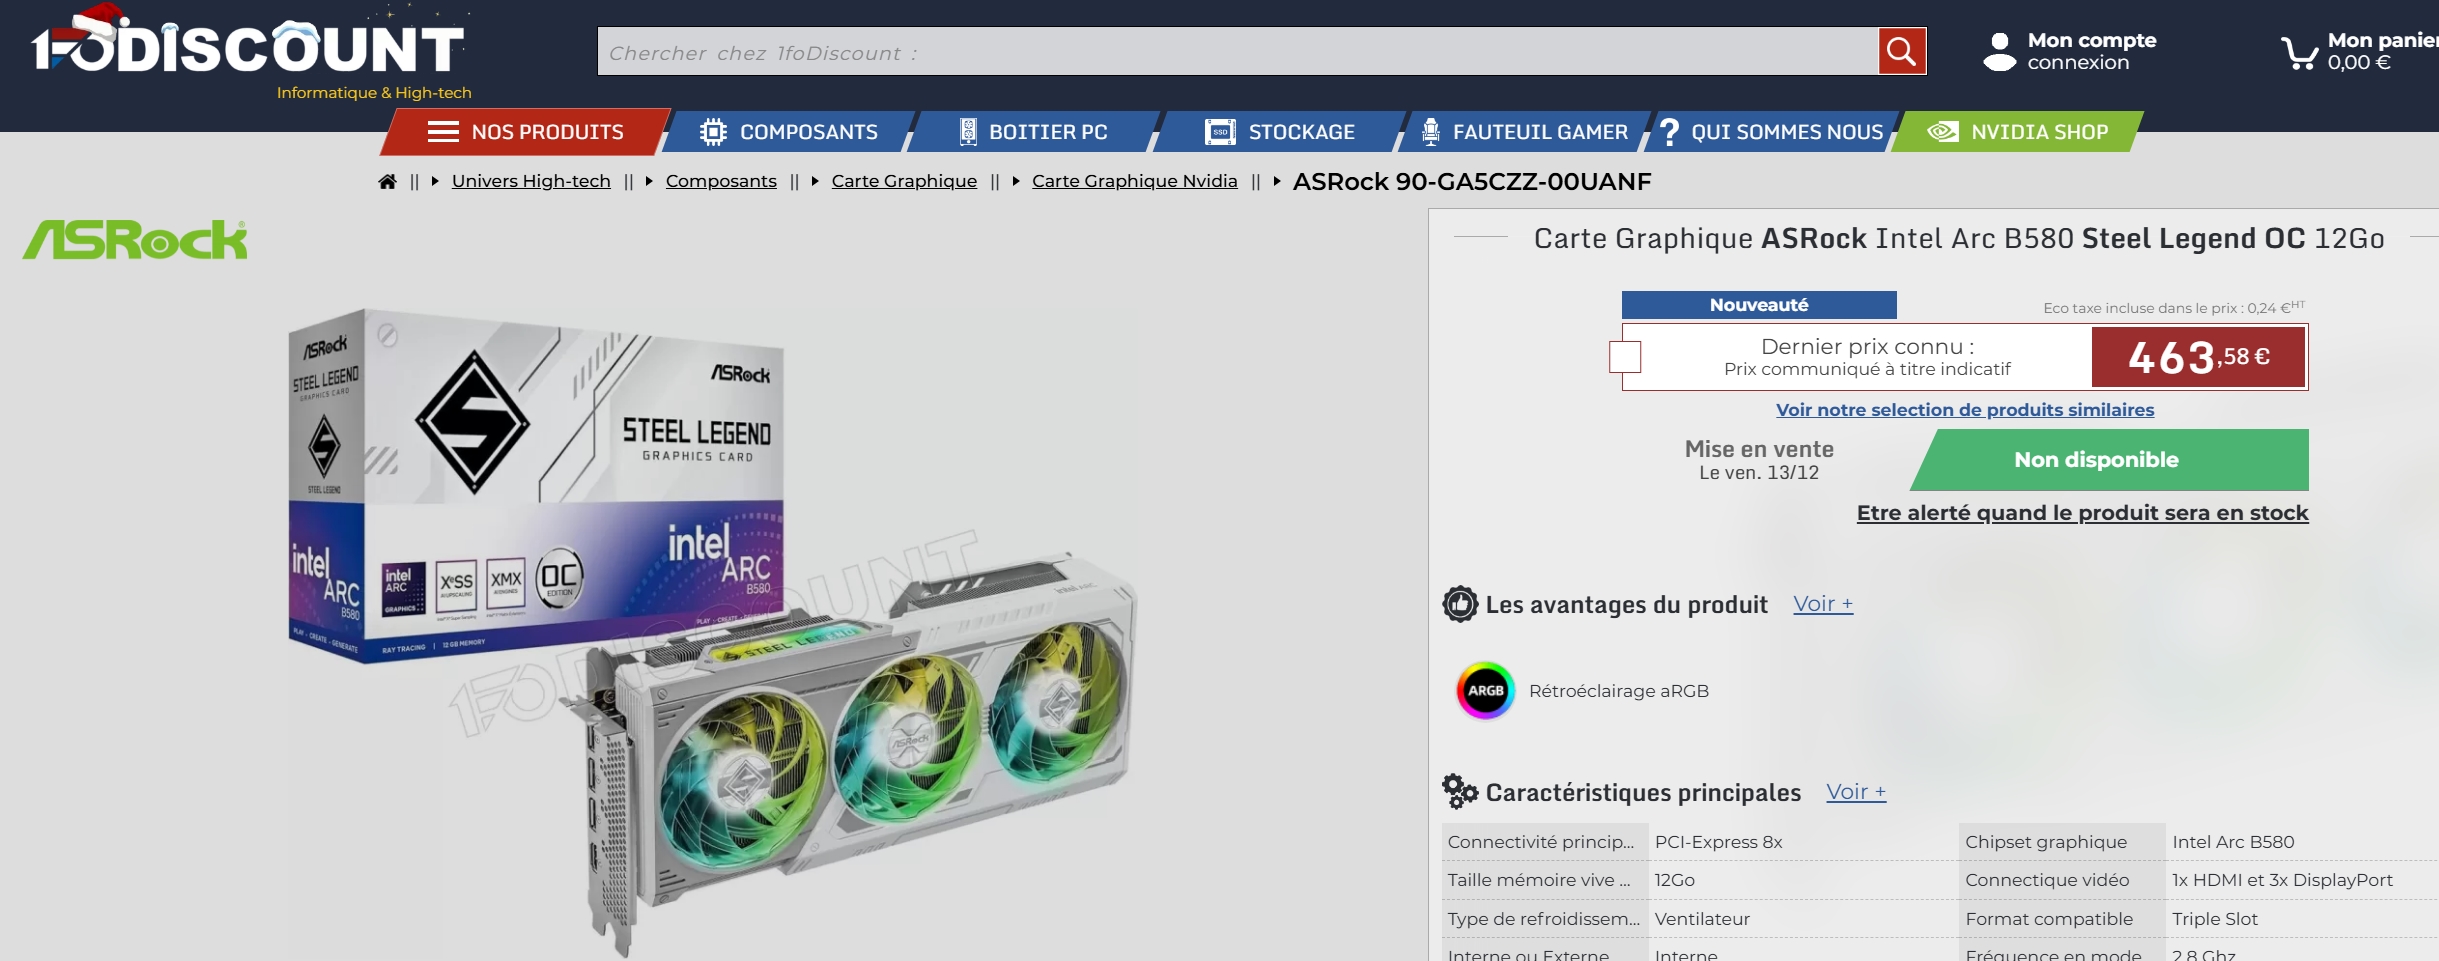Screen dimensions: 2439x961
Task: Click the question mark icon beside Qui Sommes Nous
Action: [x=1668, y=132]
